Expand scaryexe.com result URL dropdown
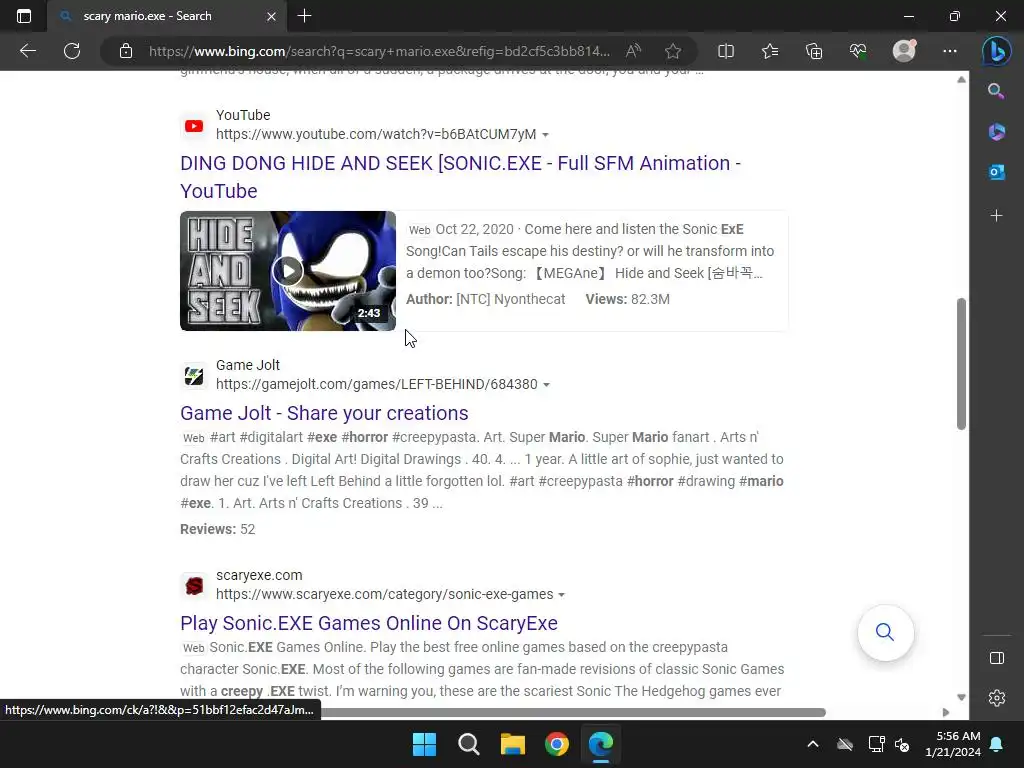This screenshot has width=1024, height=768. pyautogui.click(x=562, y=596)
